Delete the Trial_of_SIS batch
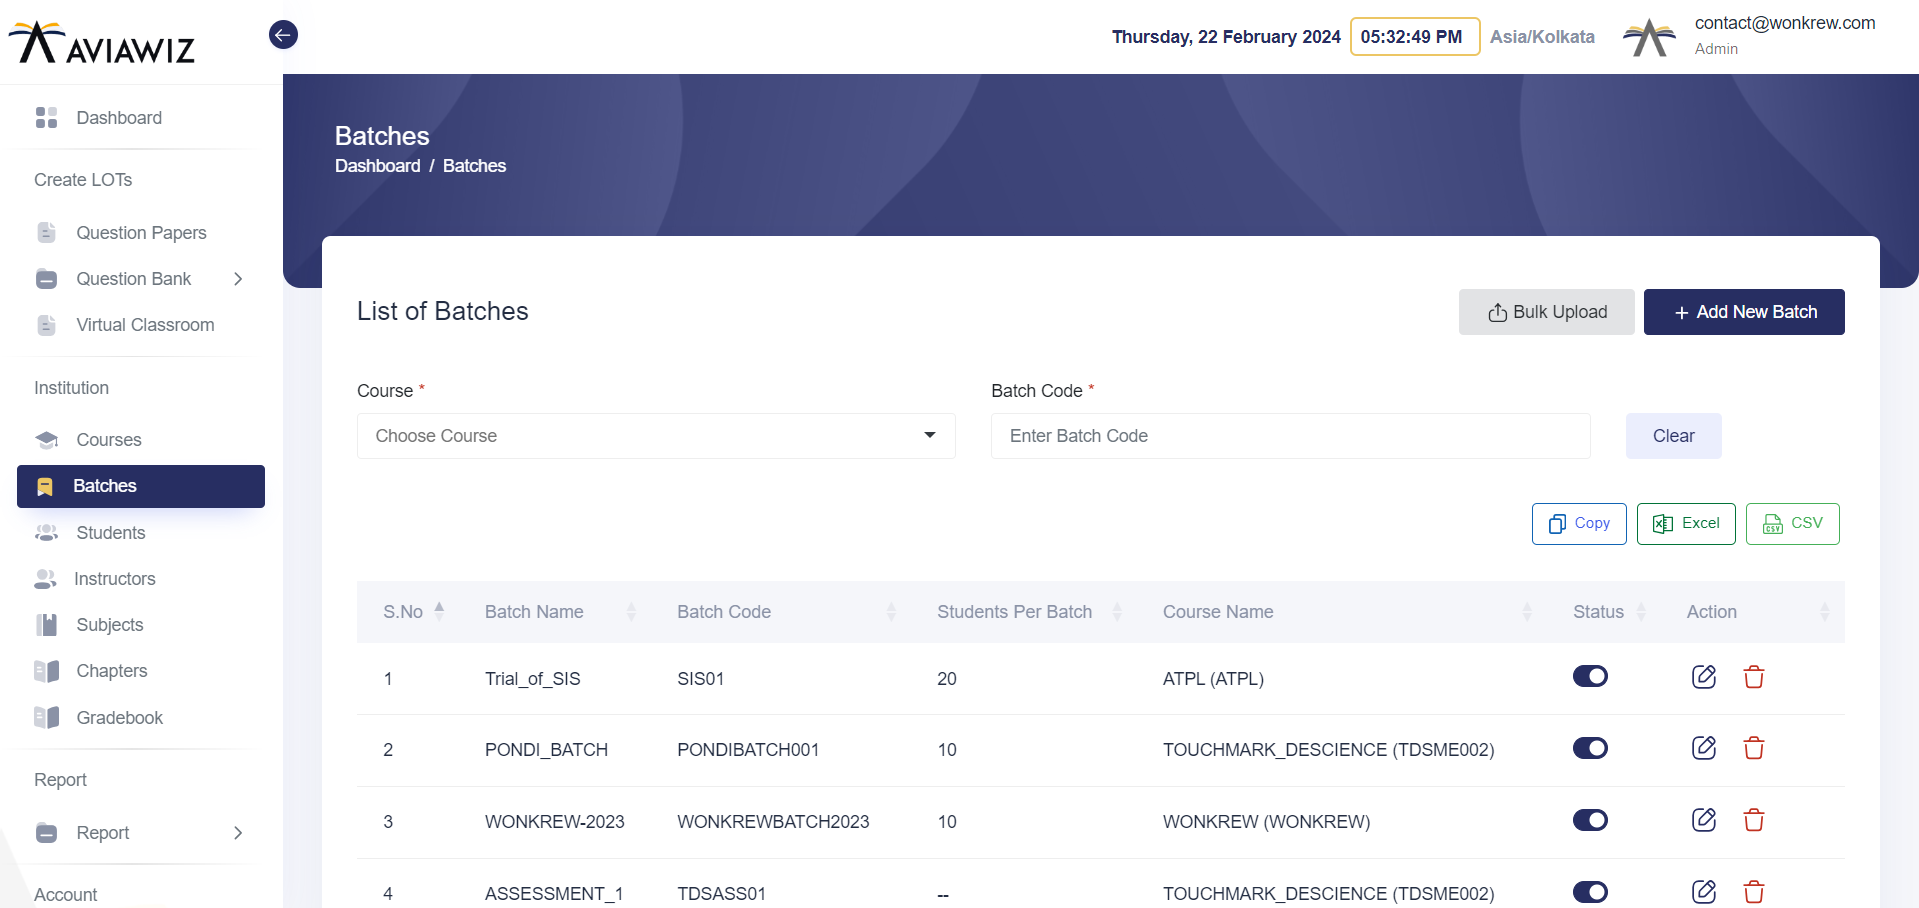The height and width of the screenshot is (908, 1919). click(x=1754, y=677)
